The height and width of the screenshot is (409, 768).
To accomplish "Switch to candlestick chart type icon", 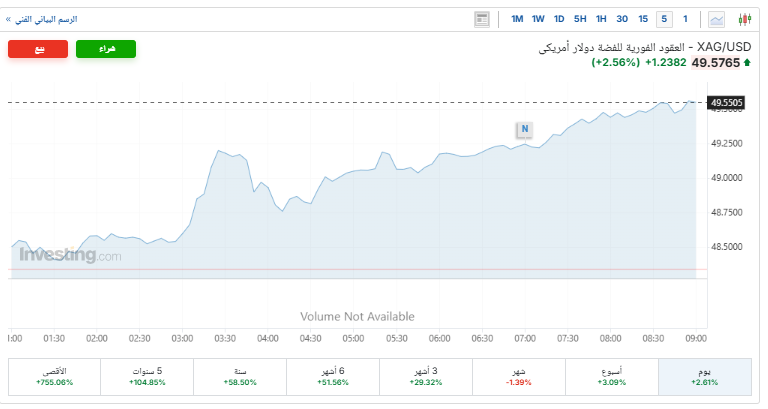I will click(x=744, y=19).
